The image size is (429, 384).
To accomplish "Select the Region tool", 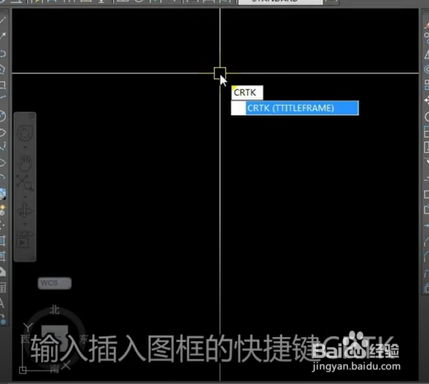I will [2, 272].
